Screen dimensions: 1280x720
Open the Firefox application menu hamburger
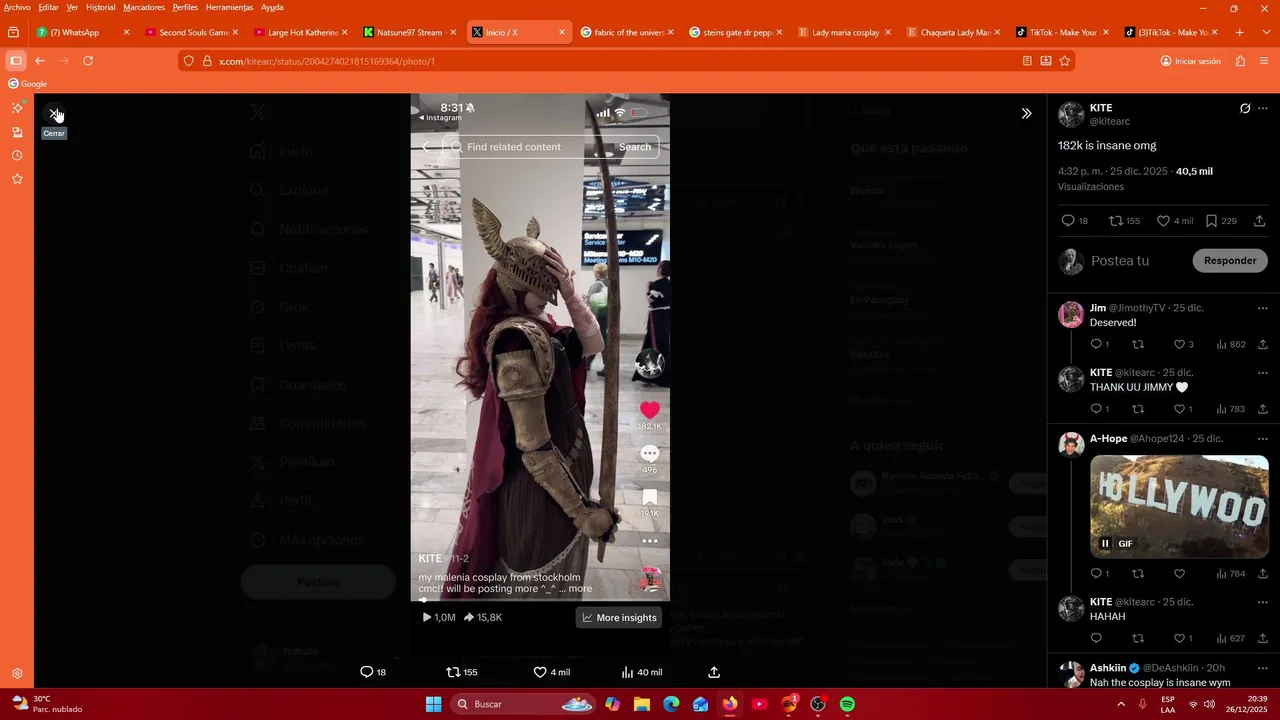pyautogui.click(x=1264, y=61)
